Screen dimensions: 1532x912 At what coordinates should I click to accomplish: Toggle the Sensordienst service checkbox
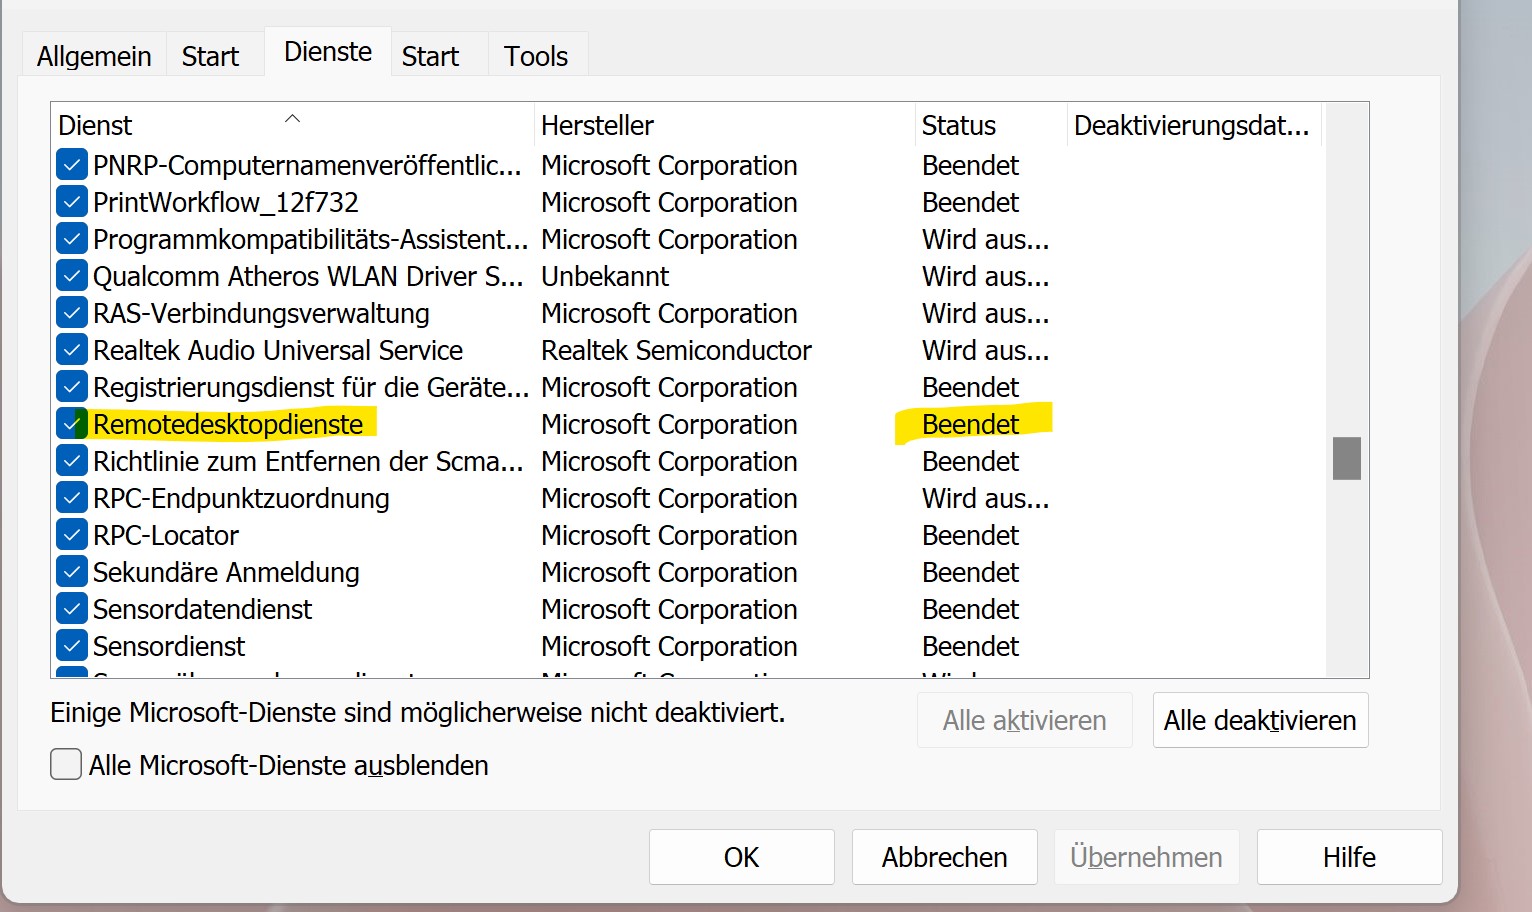pos(71,646)
